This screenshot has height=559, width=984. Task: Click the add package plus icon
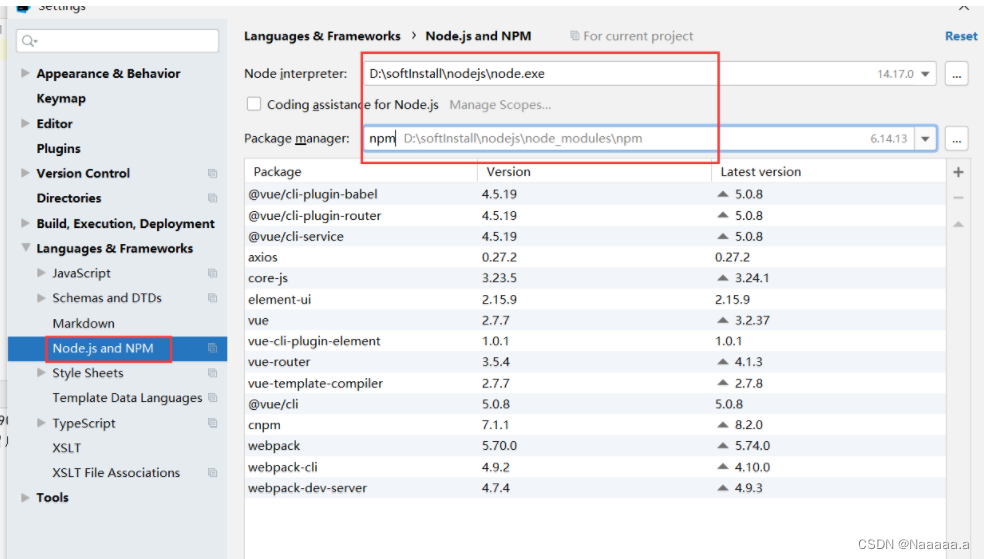click(x=958, y=172)
